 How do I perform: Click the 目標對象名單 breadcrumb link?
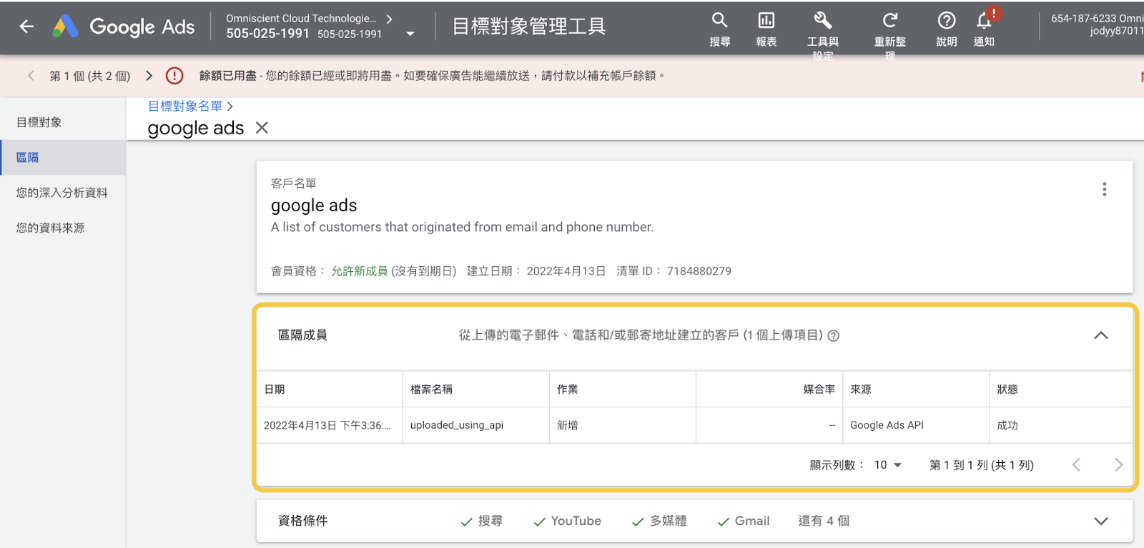(185, 106)
